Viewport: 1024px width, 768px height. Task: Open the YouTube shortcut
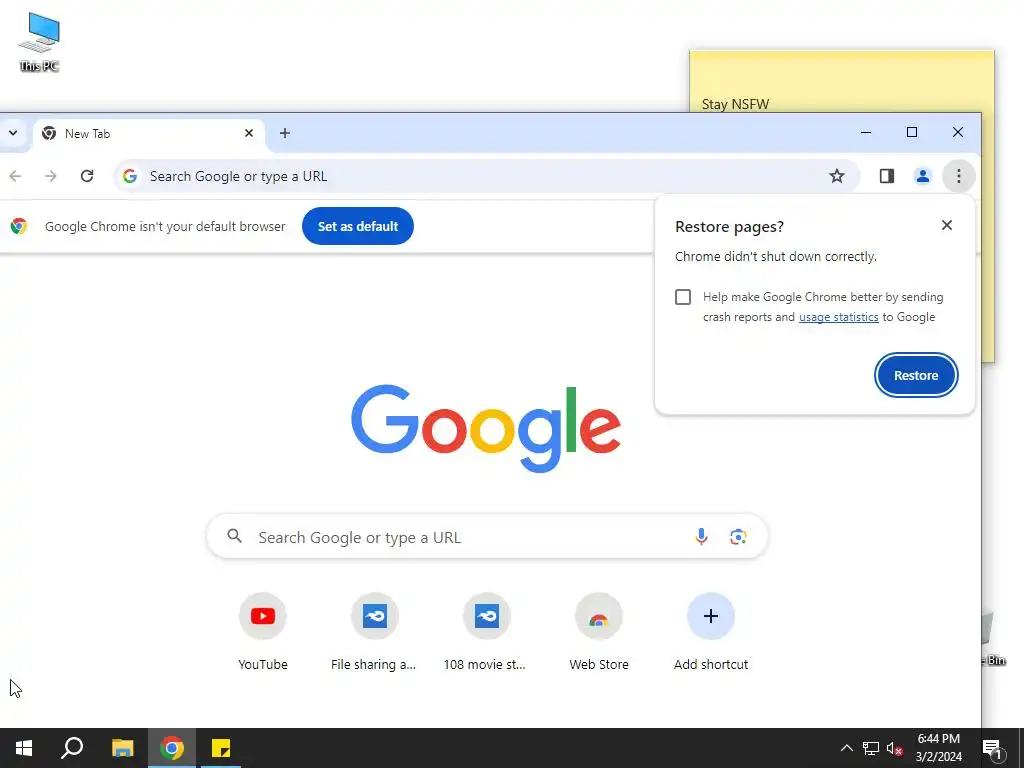click(263, 631)
